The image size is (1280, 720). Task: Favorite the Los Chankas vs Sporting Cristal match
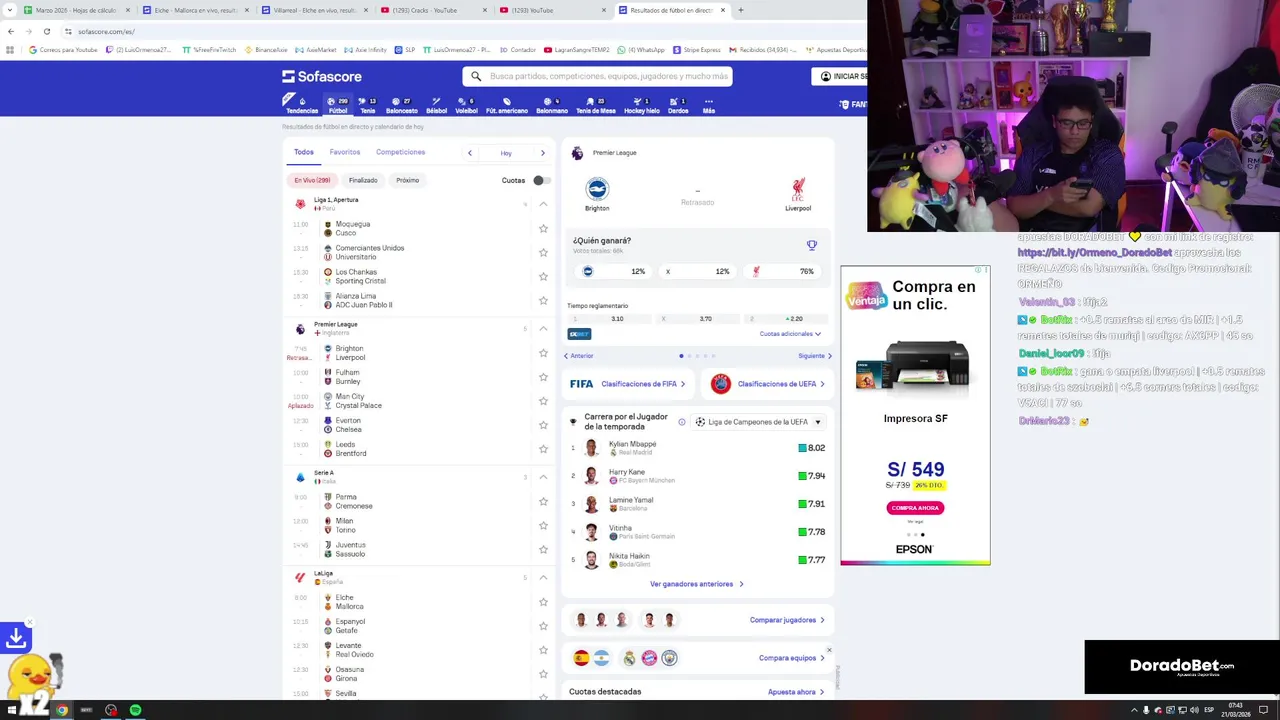(543, 276)
